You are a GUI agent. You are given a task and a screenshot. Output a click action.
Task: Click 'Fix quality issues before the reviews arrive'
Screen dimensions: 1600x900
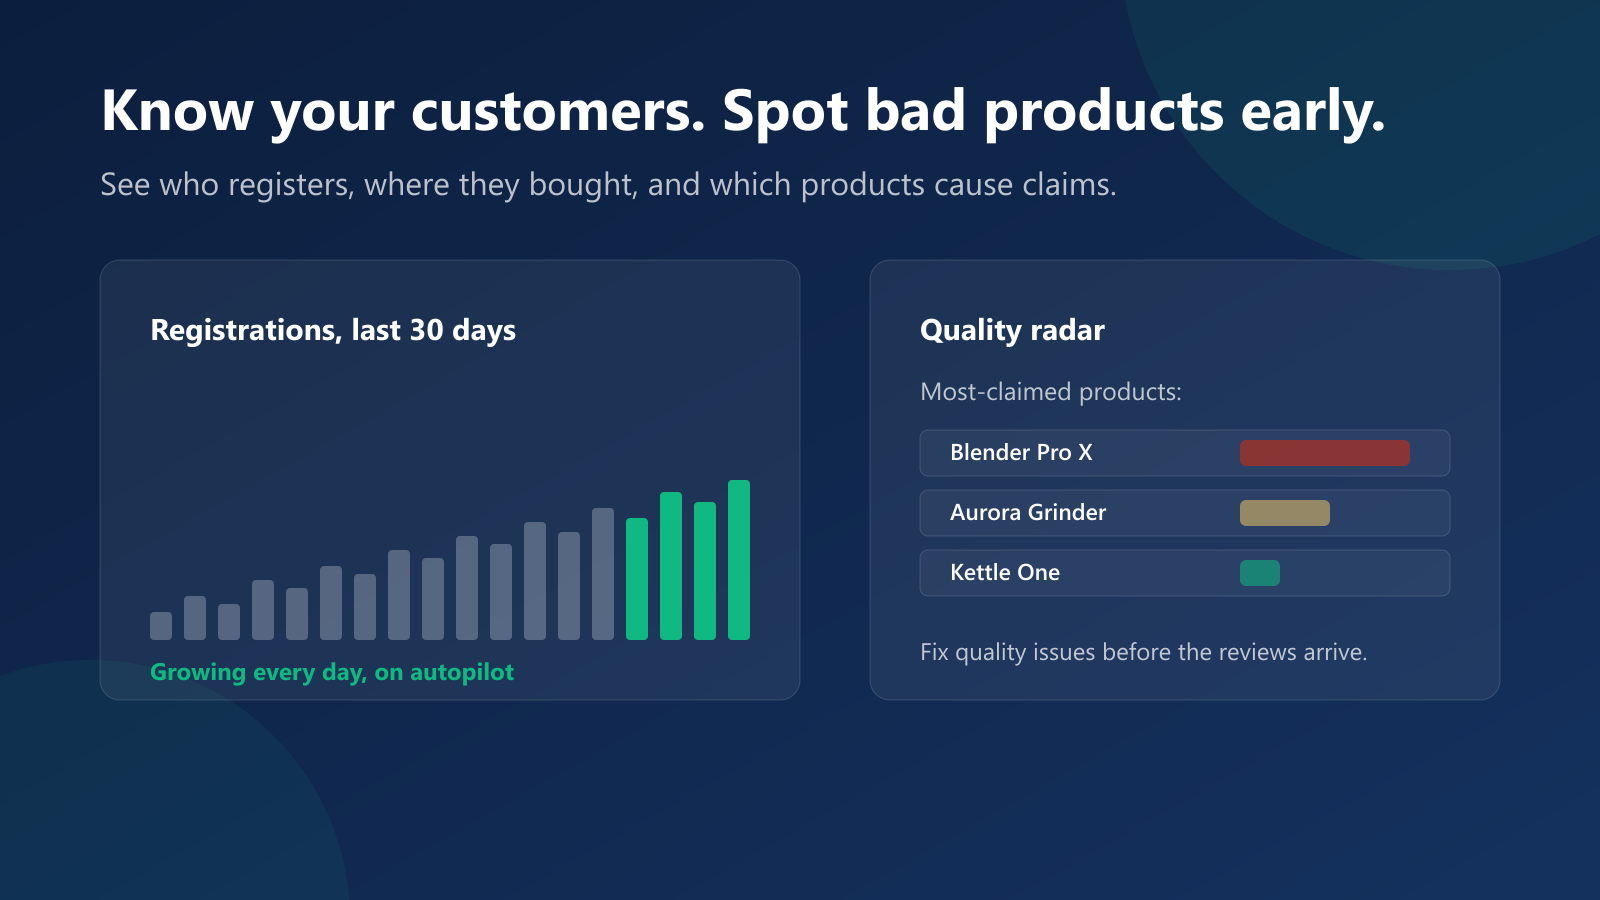[1143, 653]
